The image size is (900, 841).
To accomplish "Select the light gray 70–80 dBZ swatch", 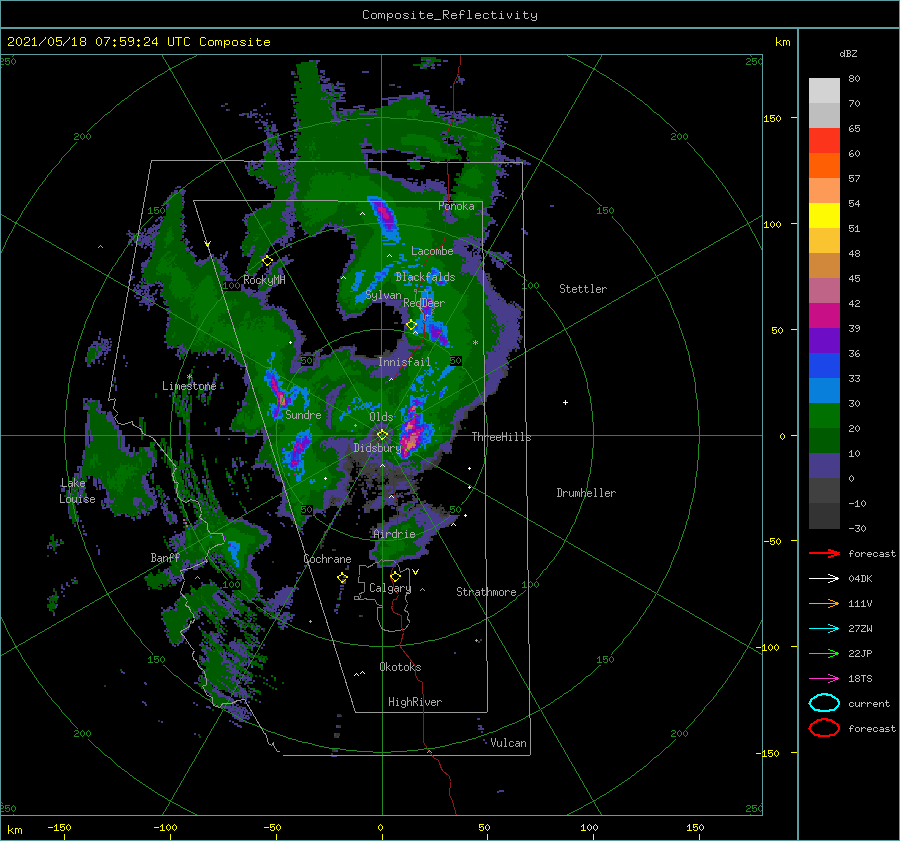I will [x=824, y=91].
